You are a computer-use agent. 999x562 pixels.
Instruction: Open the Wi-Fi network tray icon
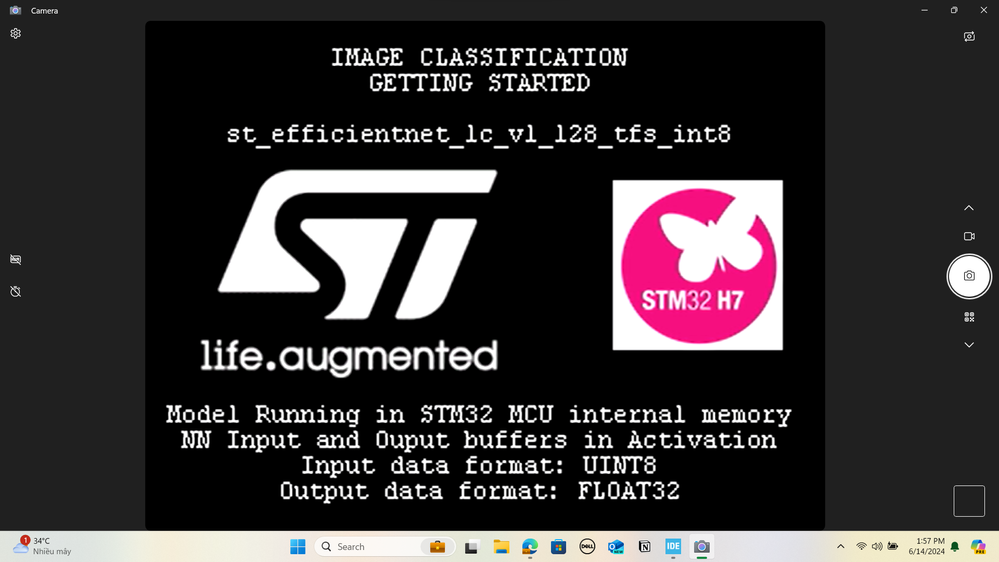pos(861,547)
